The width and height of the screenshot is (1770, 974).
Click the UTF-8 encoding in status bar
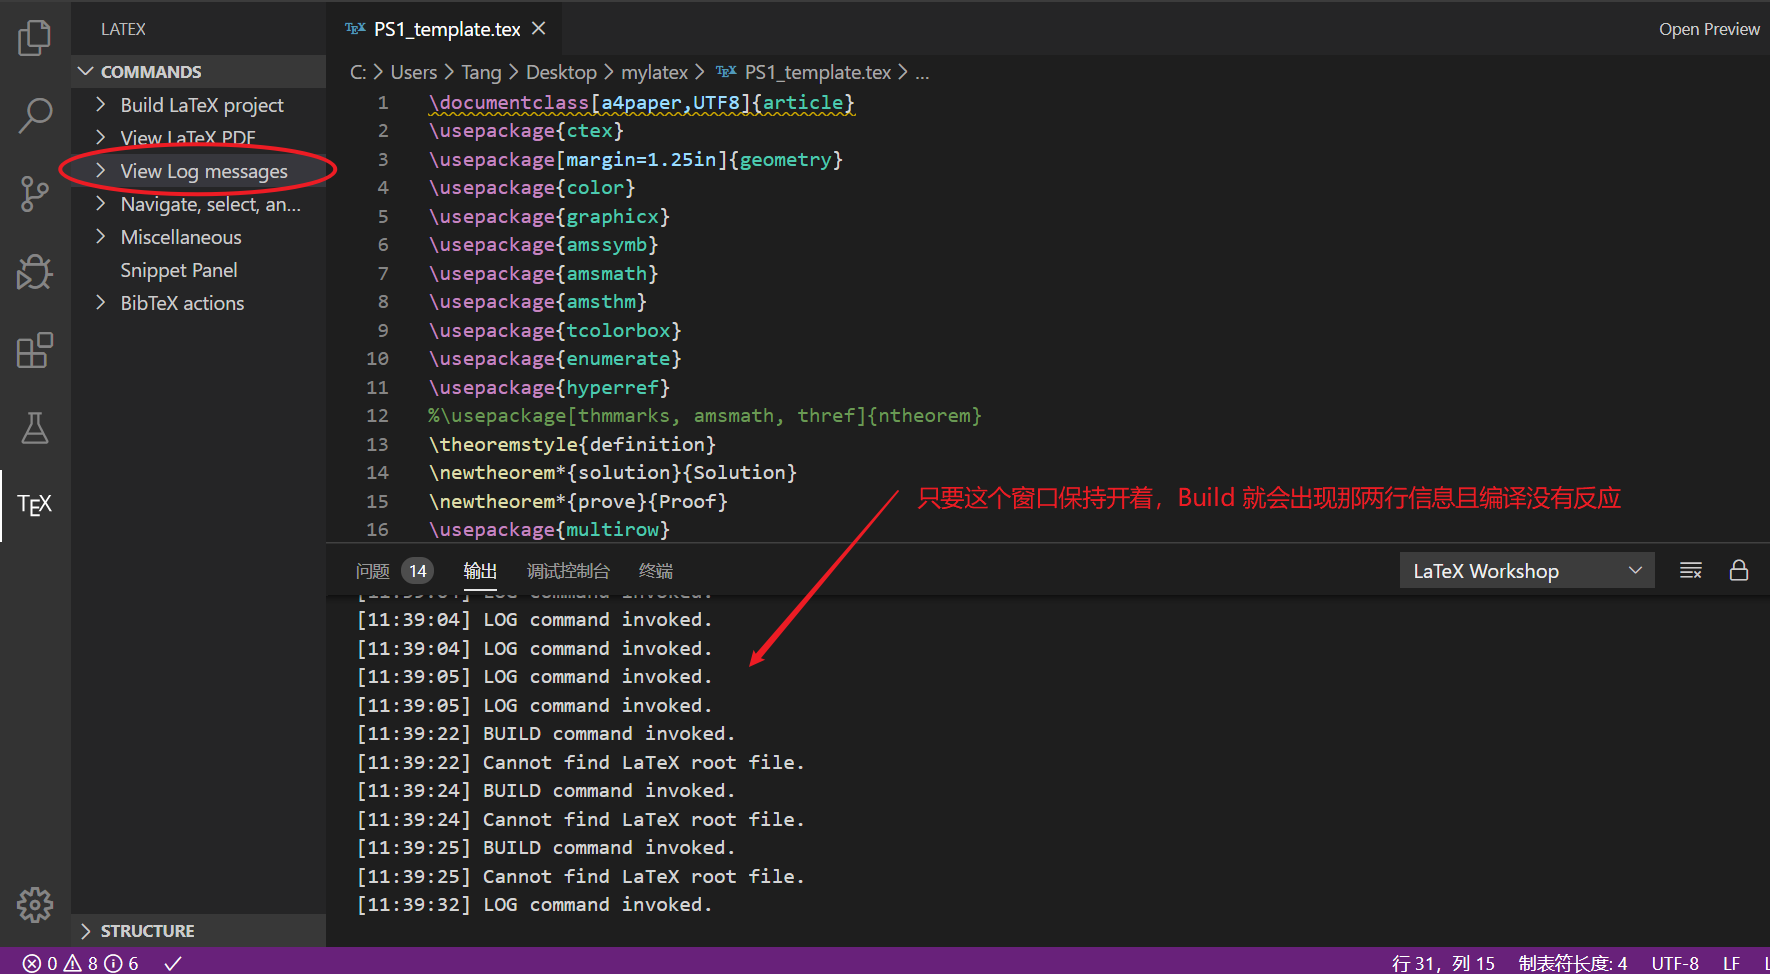click(1674, 962)
